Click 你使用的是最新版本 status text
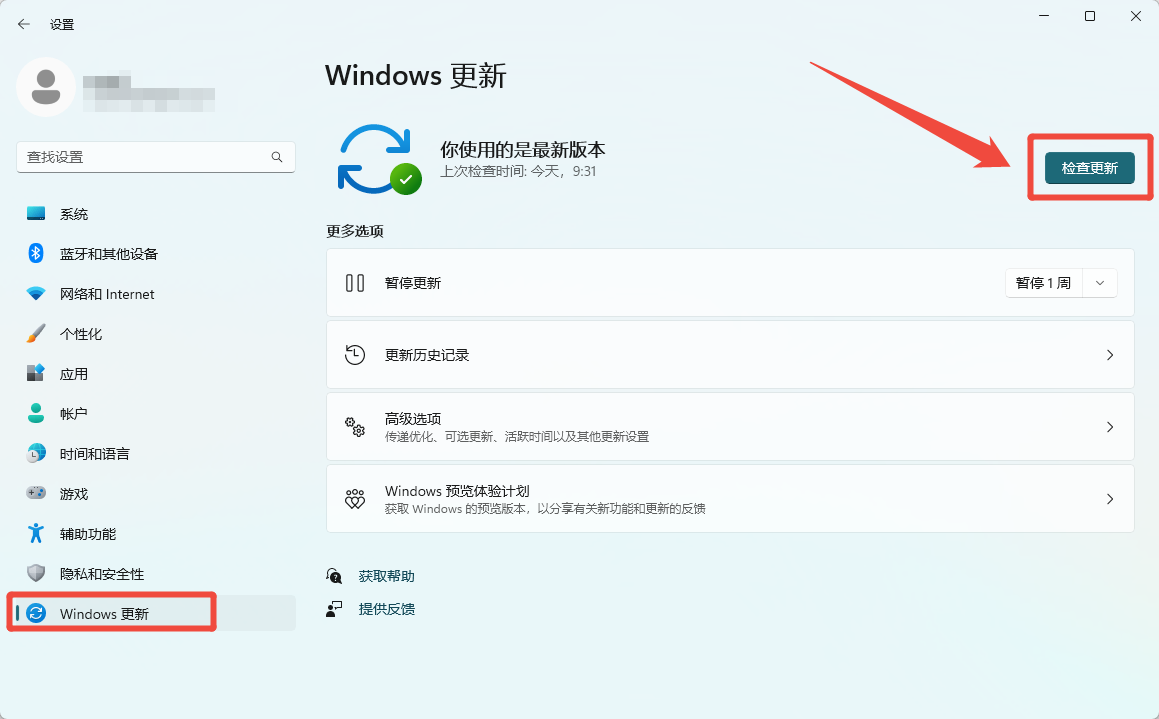1159x719 pixels. [x=523, y=150]
